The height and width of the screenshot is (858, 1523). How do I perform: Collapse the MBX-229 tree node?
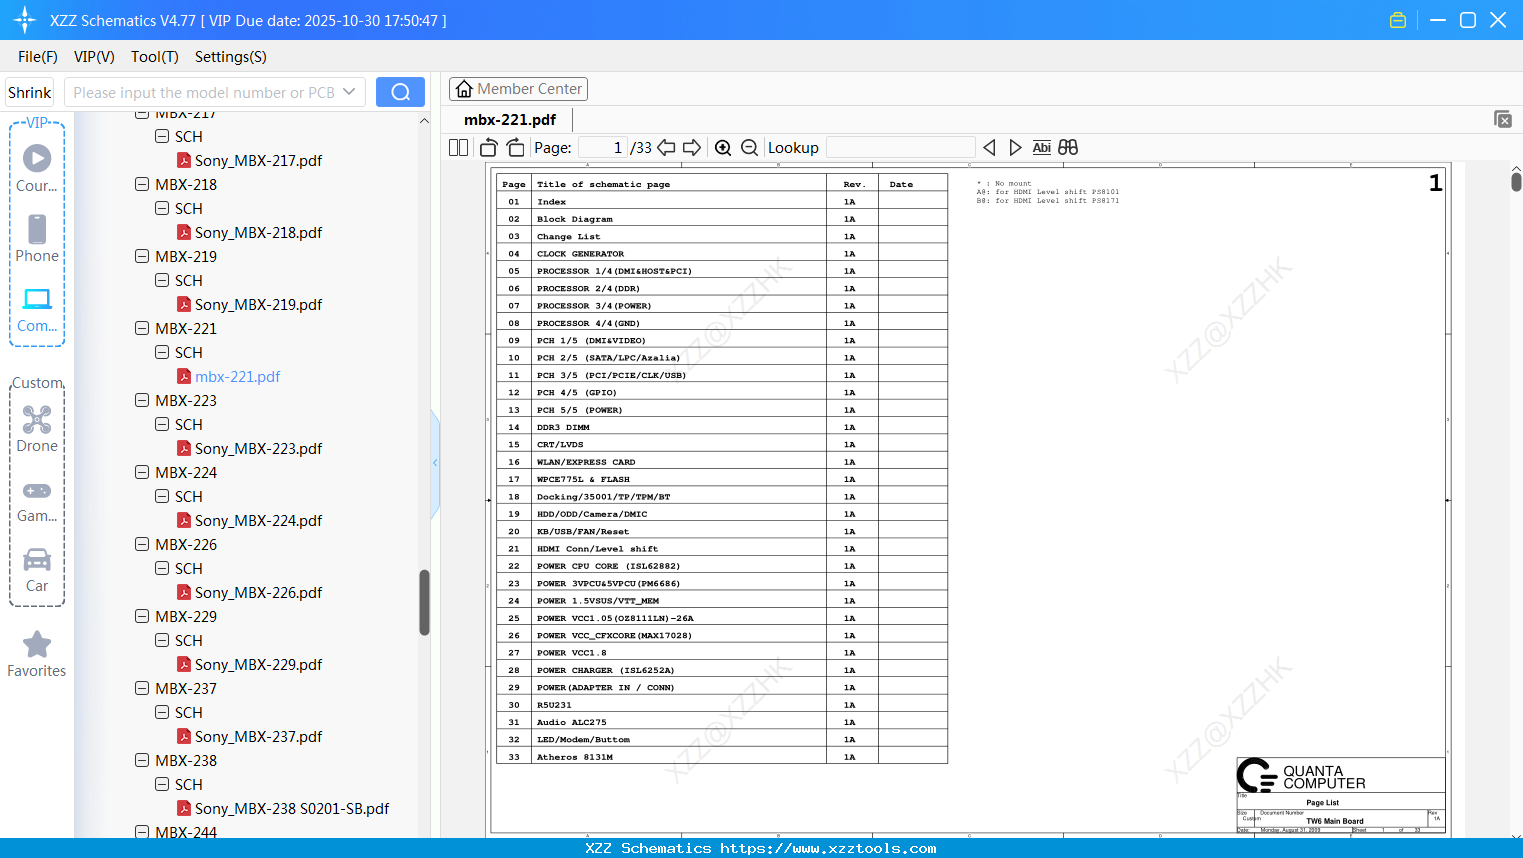pyautogui.click(x=142, y=616)
